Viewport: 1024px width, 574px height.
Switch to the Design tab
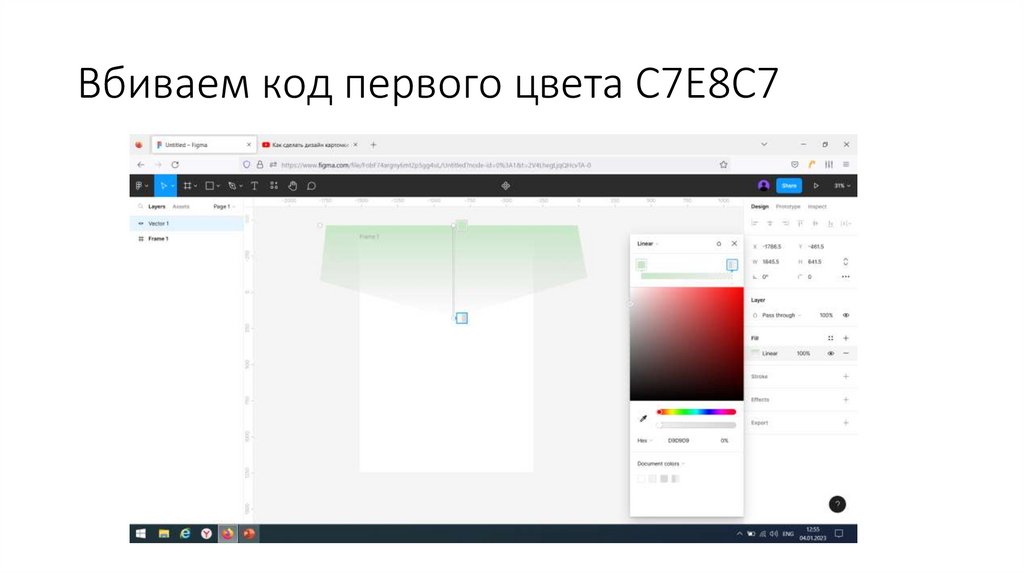760,206
